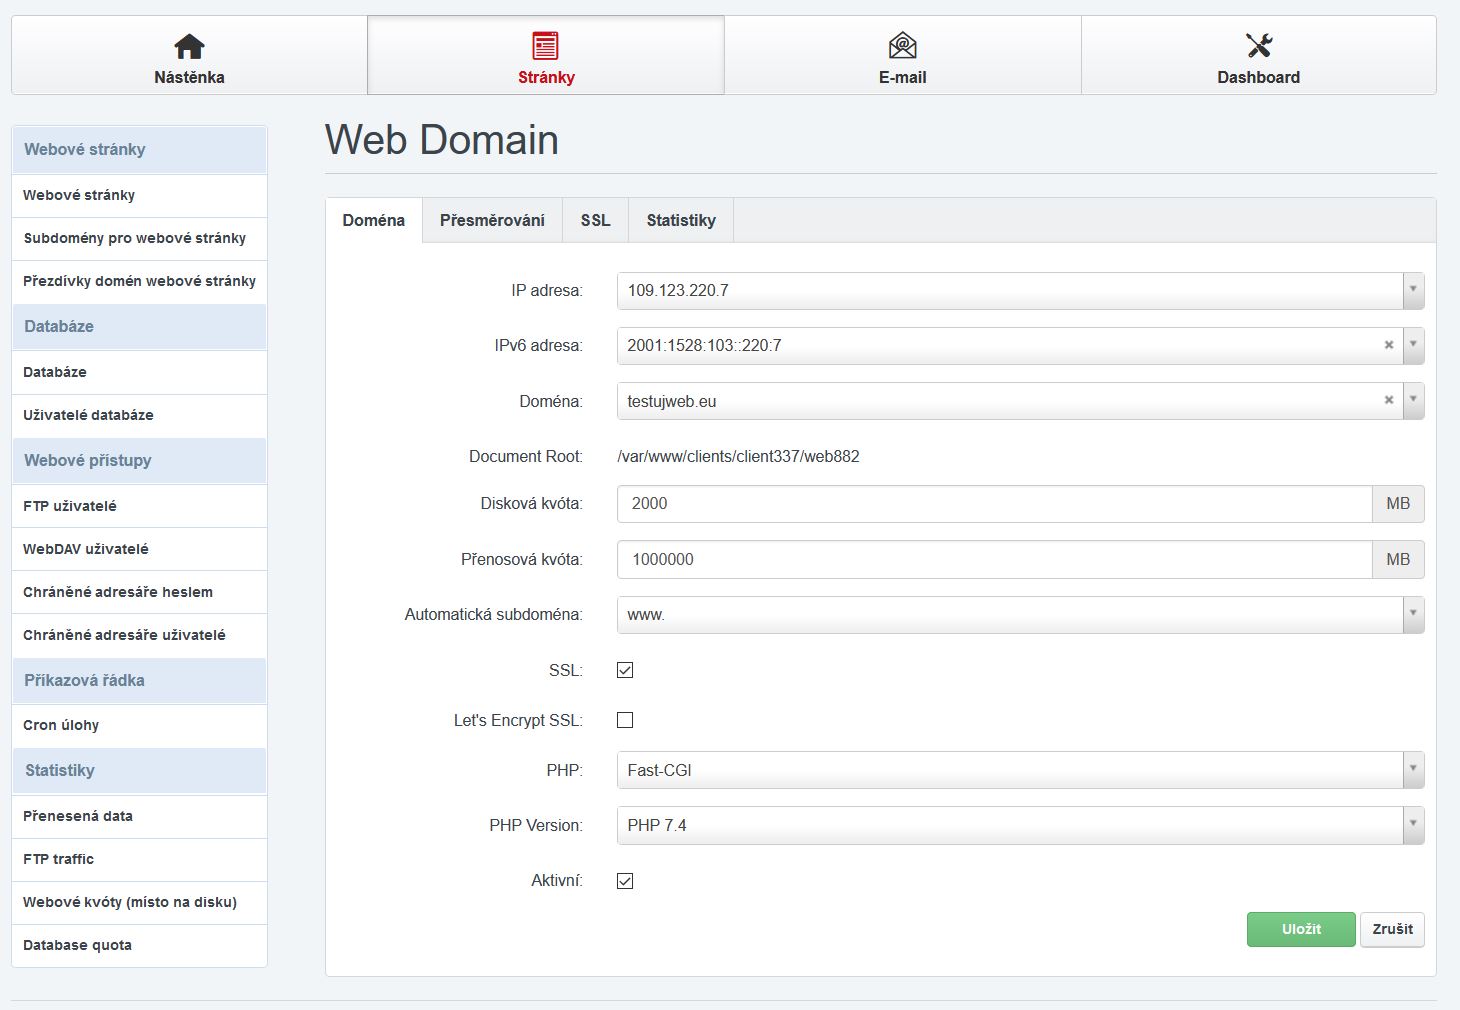Open the PHP Version dropdown
Image resolution: width=1460 pixels, height=1010 pixels.
(x=1412, y=825)
